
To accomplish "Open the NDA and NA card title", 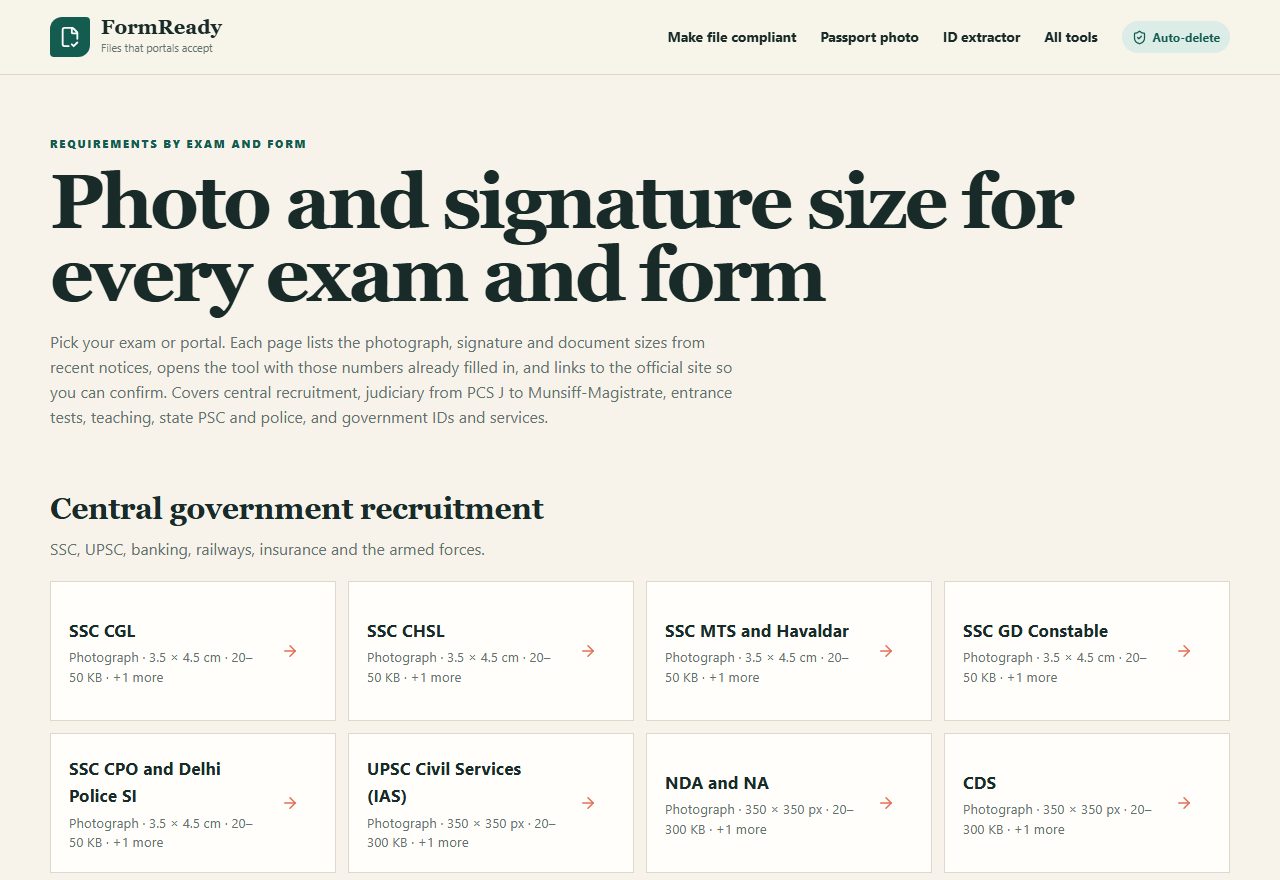I will pos(717,783).
